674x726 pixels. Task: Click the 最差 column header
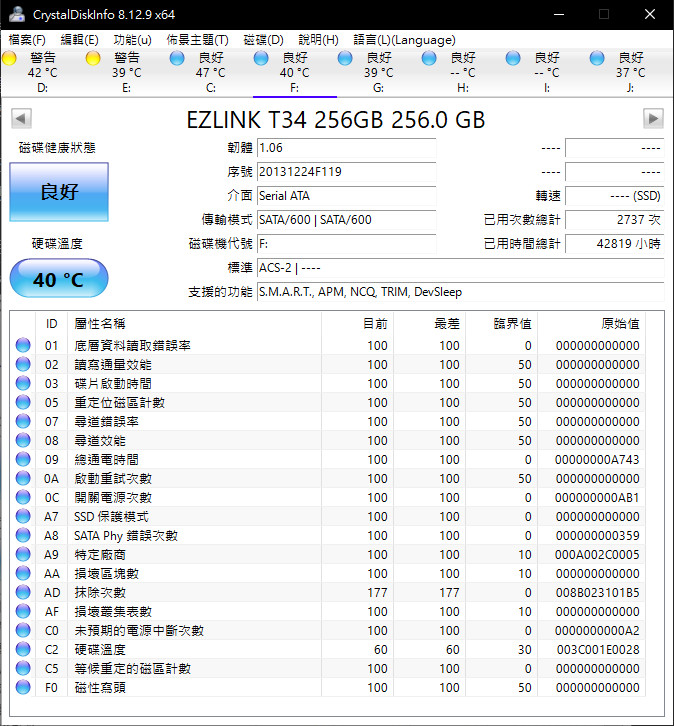click(429, 324)
